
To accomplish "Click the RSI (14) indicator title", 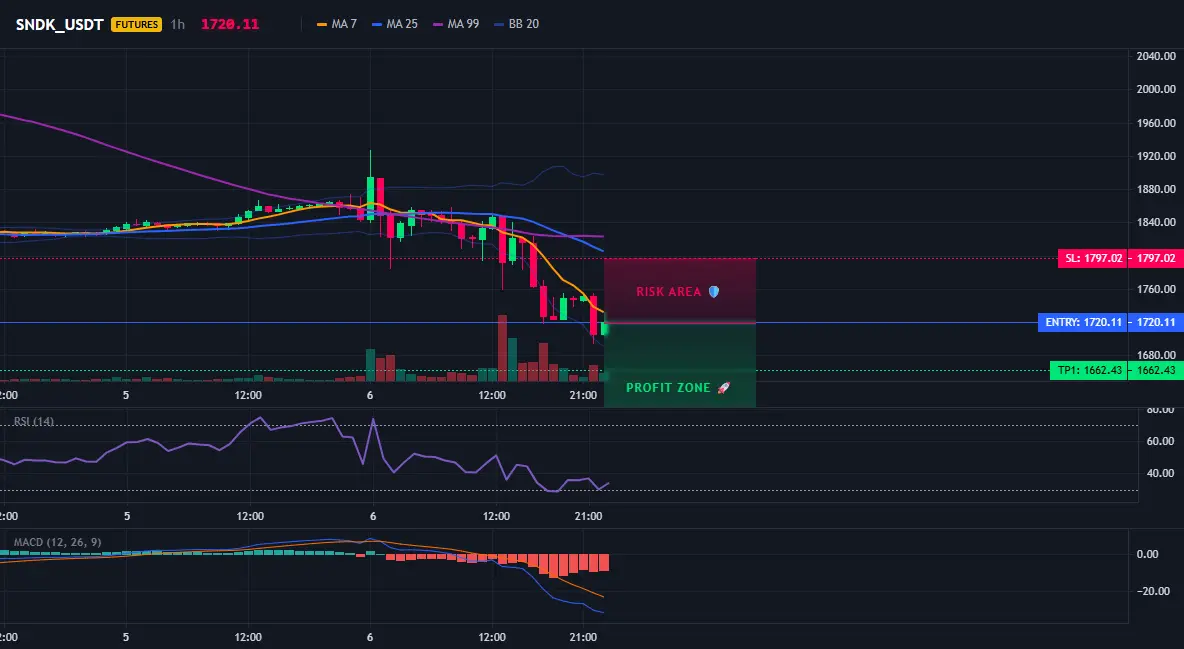I will (34, 422).
